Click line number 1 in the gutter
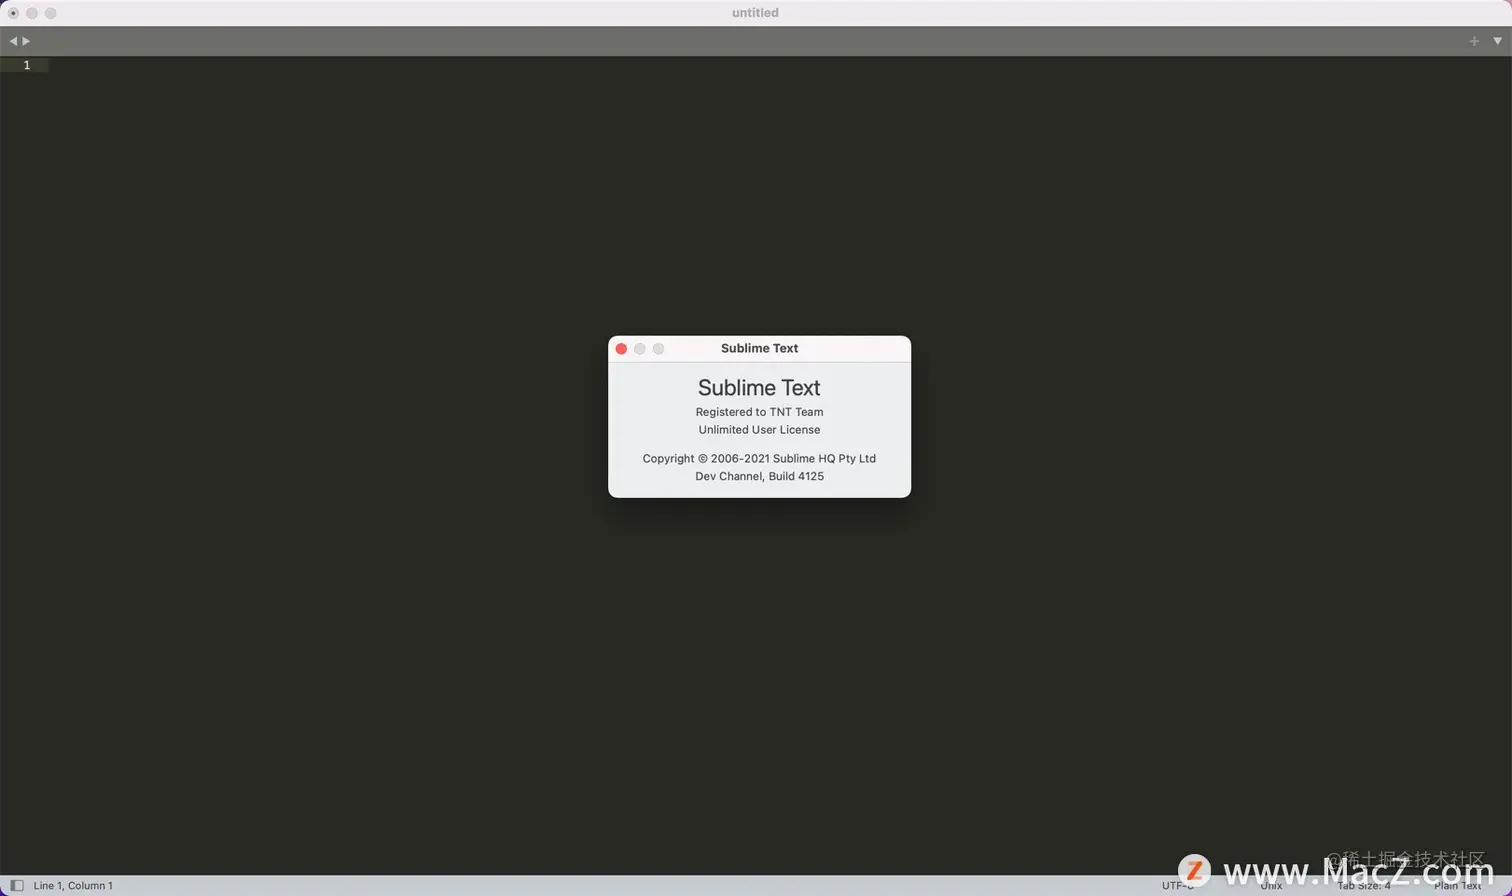The width and height of the screenshot is (1512, 896). pyautogui.click(x=27, y=65)
